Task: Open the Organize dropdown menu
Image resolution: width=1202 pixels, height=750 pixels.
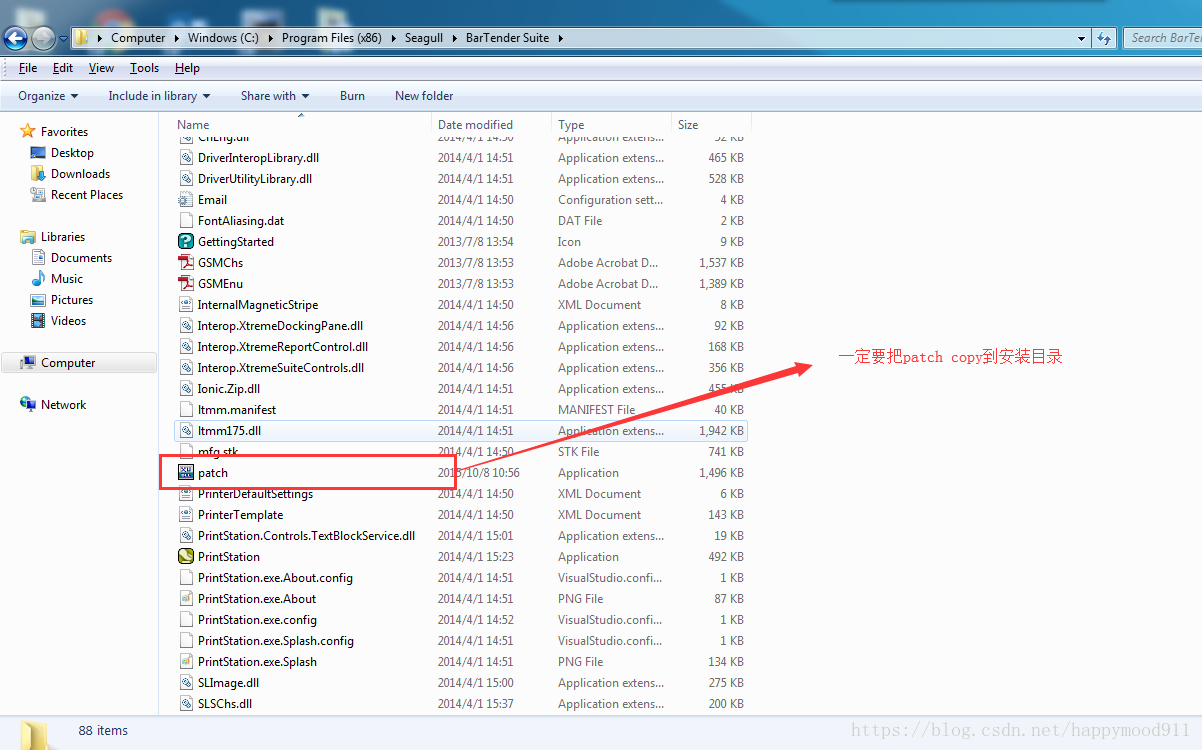Action: click(x=48, y=96)
